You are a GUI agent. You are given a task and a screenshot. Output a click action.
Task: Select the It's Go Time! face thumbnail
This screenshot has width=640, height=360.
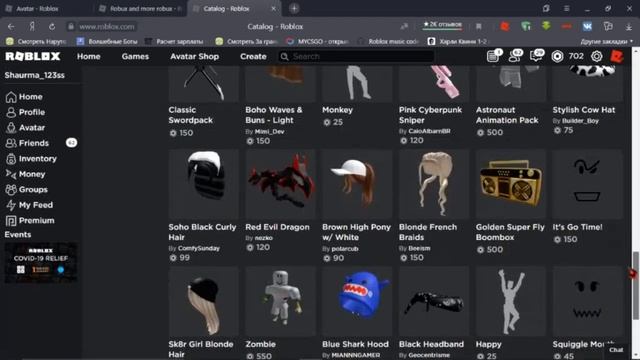click(587, 184)
